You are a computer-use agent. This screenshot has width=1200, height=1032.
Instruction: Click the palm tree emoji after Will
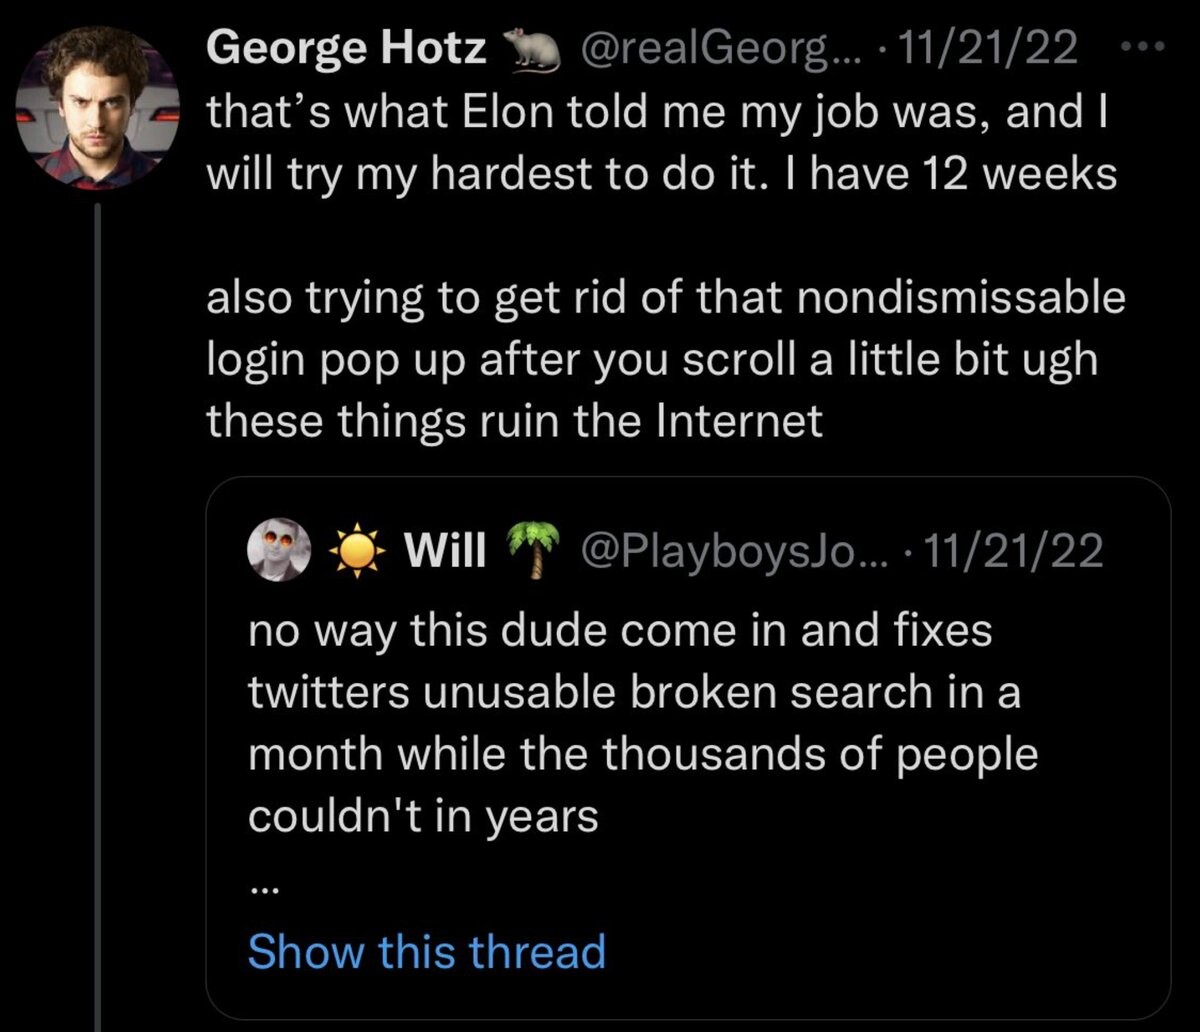pyautogui.click(x=534, y=550)
